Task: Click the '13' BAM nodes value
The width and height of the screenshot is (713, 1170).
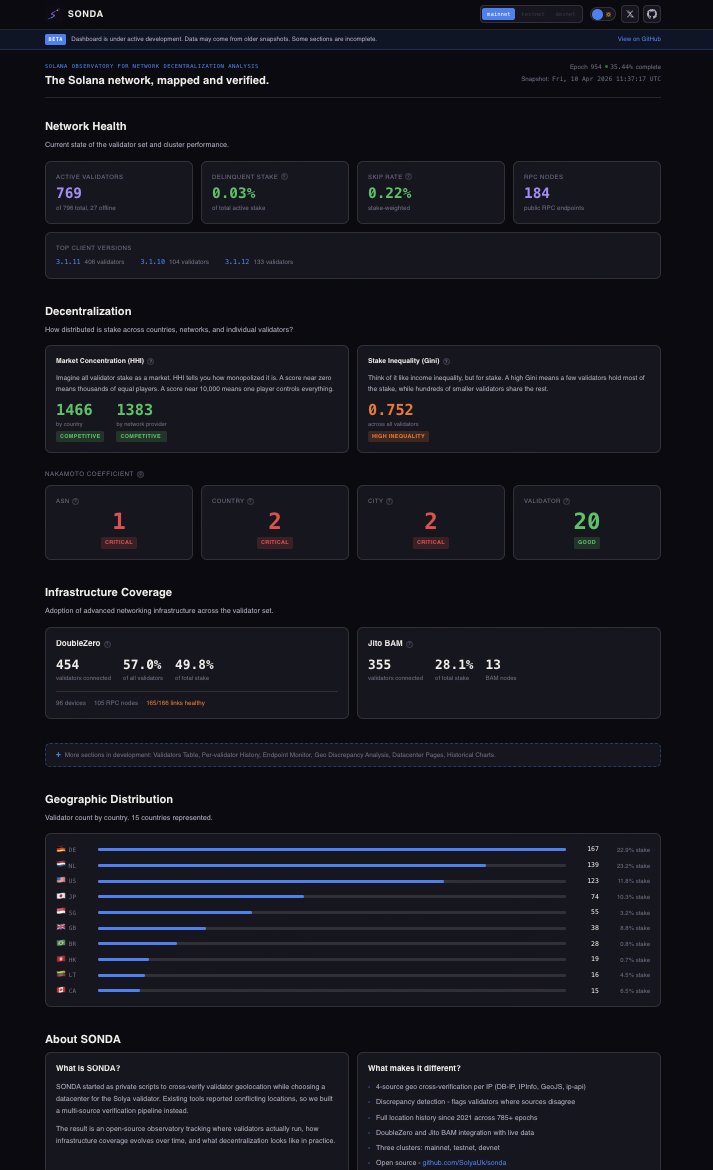Action: click(x=493, y=664)
